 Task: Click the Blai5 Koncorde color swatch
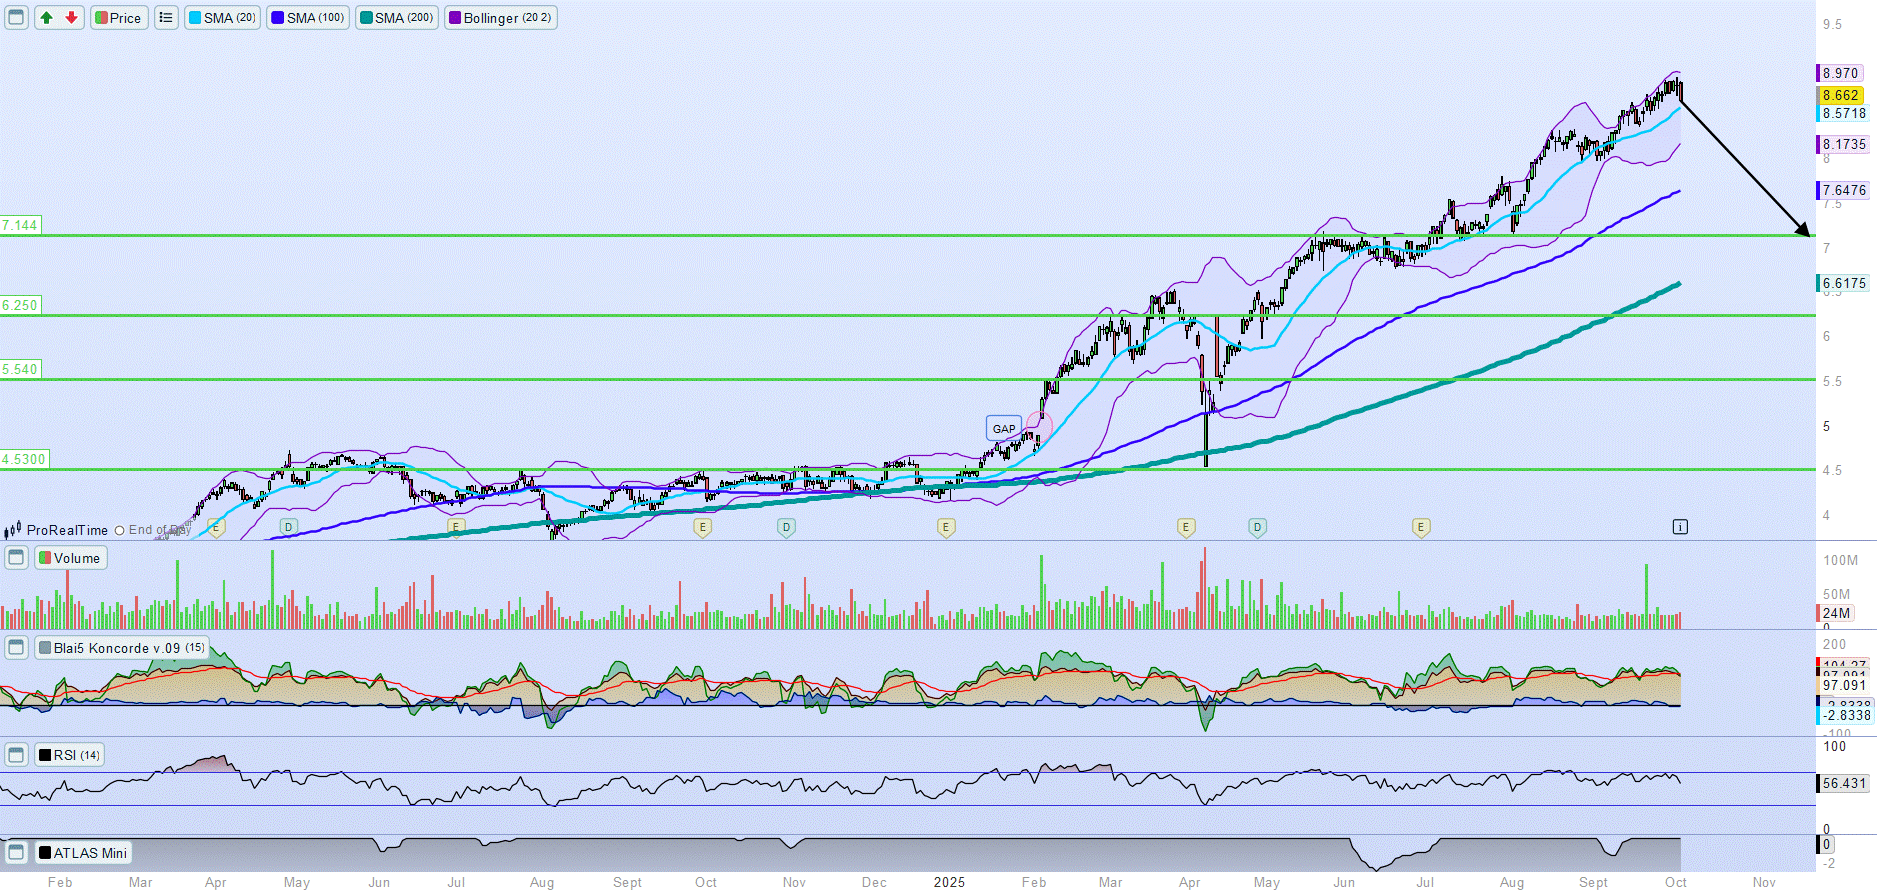point(45,648)
